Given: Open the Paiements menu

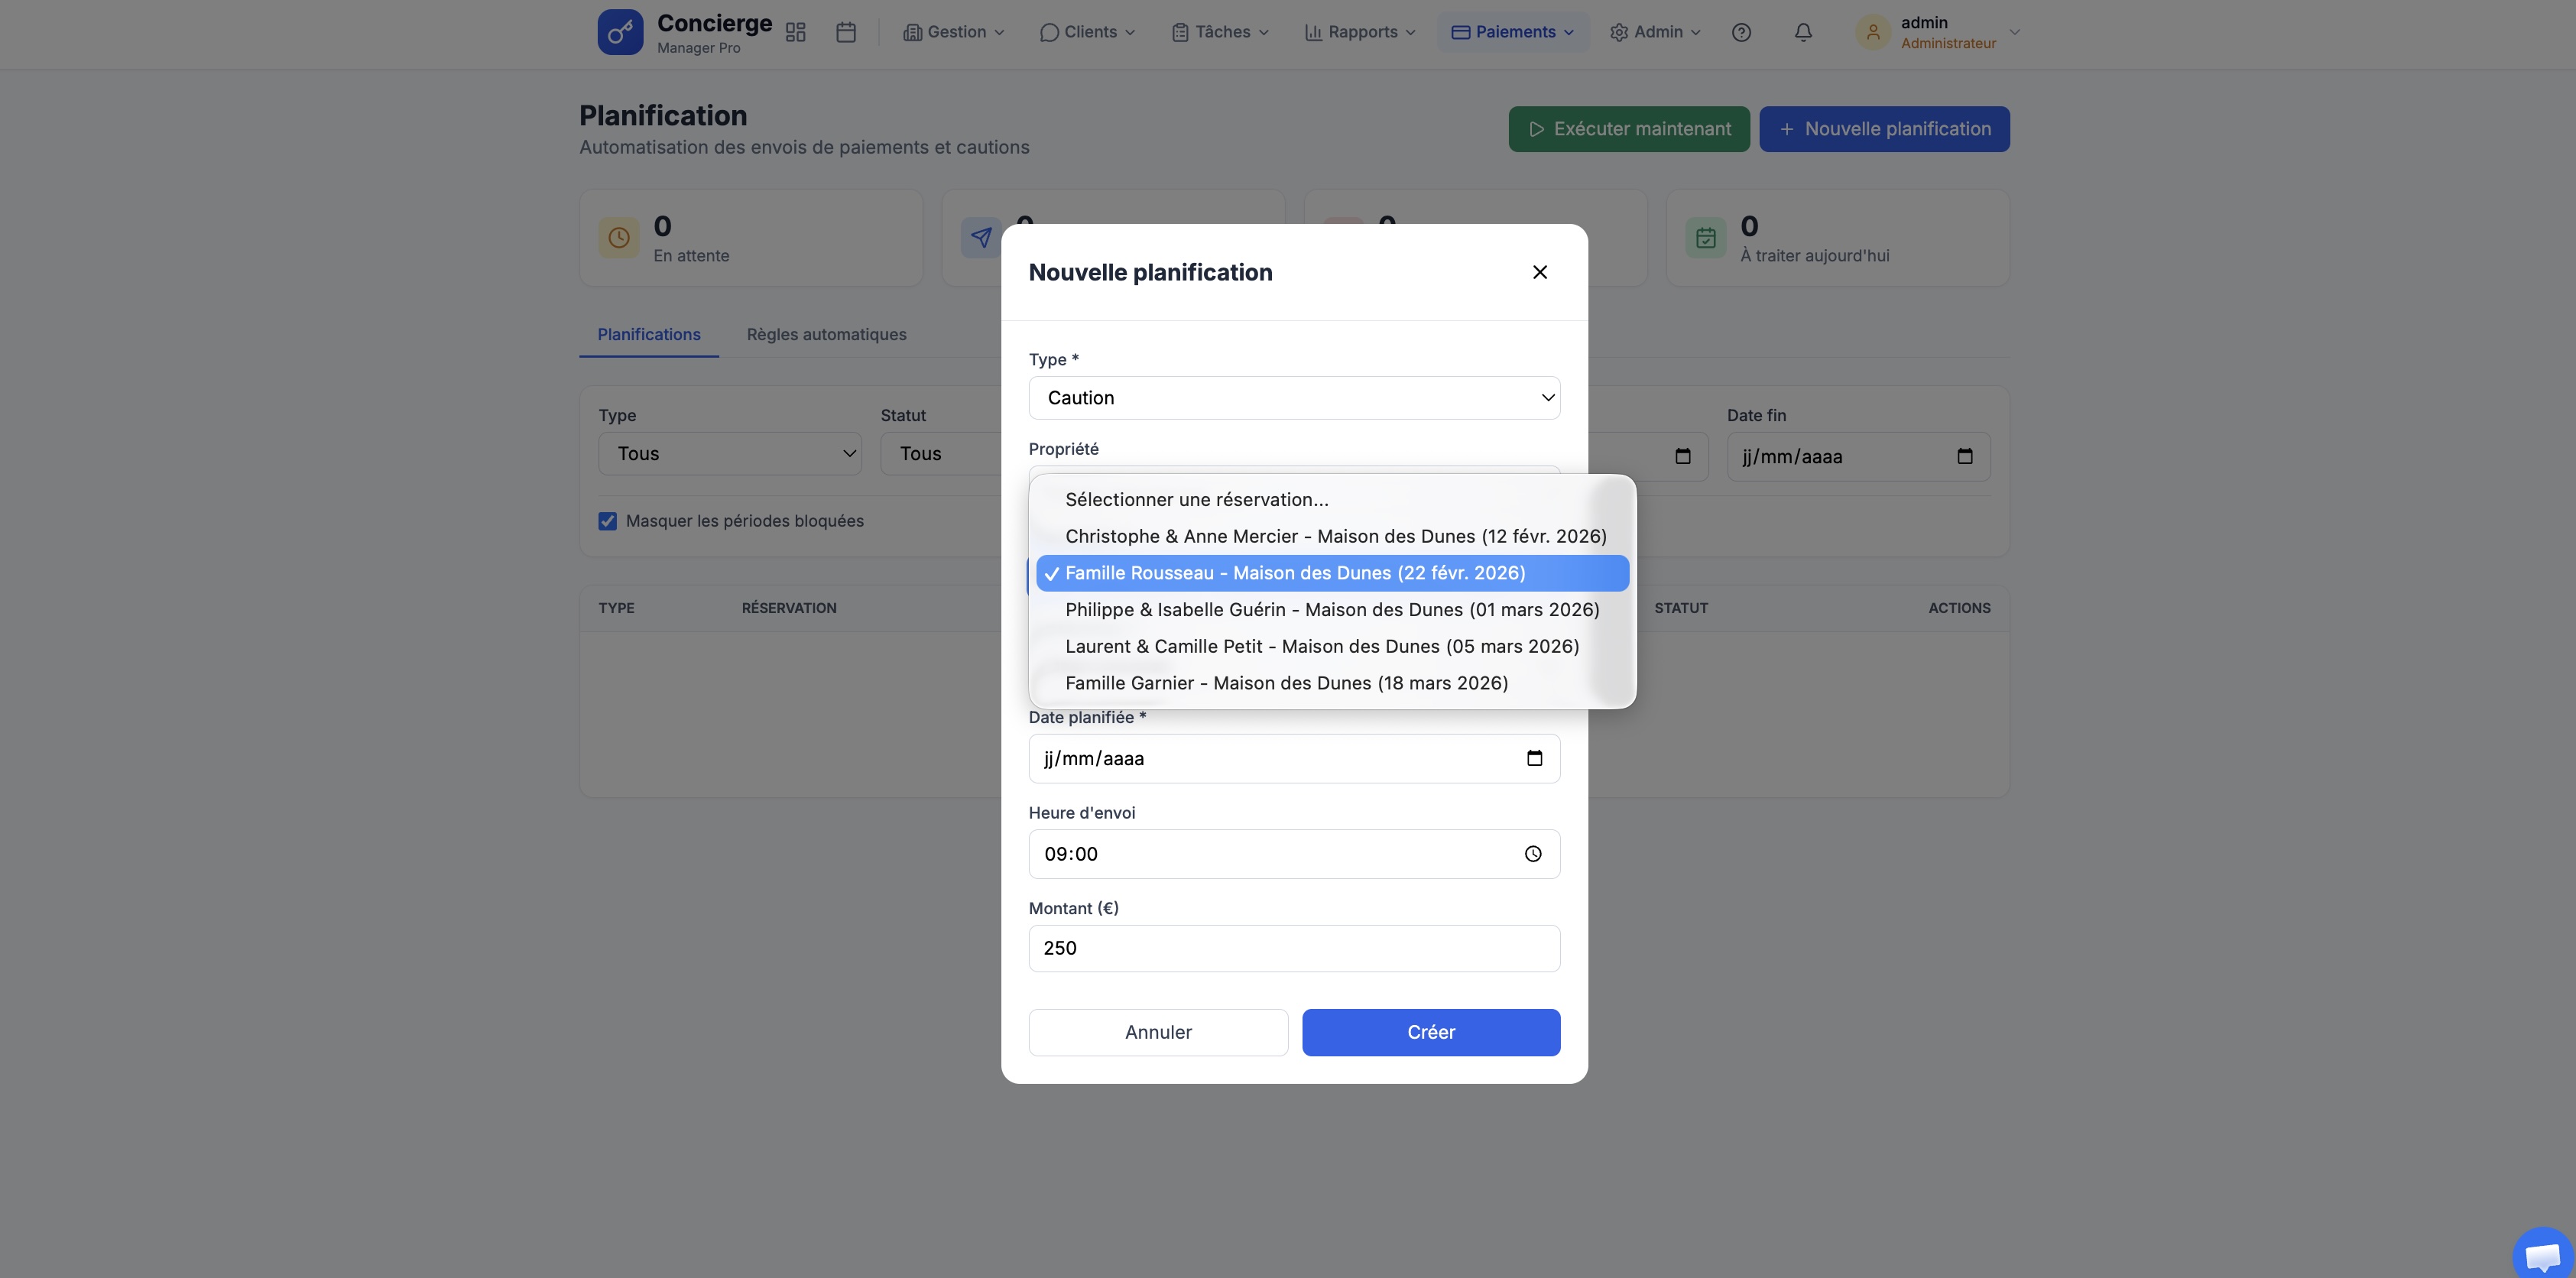Looking at the screenshot, I should (x=1513, y=32).
